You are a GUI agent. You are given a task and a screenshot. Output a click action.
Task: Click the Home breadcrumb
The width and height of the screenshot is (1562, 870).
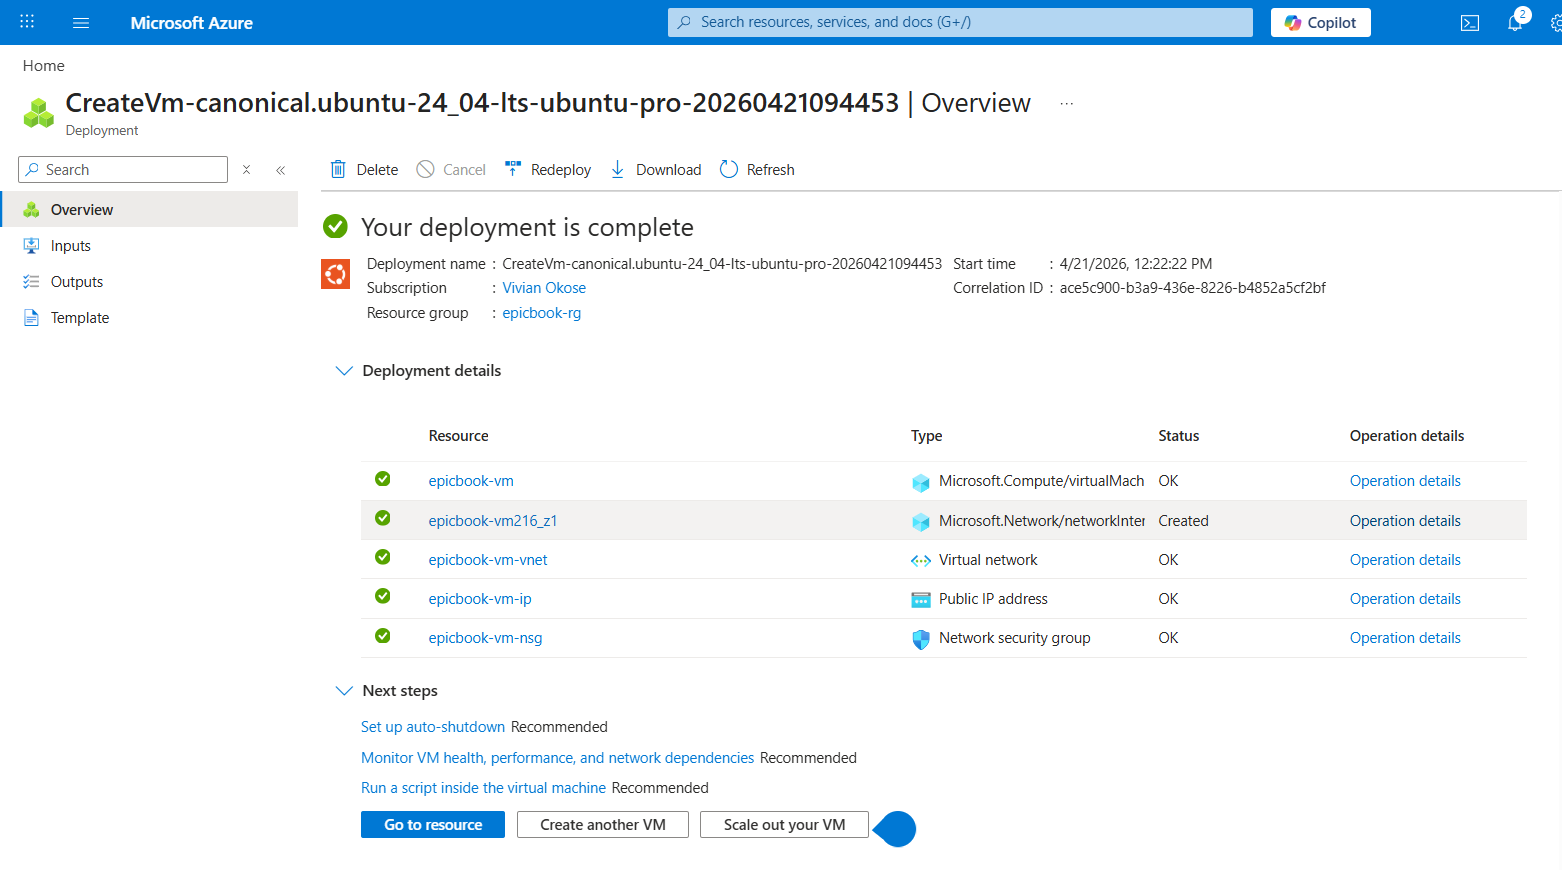44,65
